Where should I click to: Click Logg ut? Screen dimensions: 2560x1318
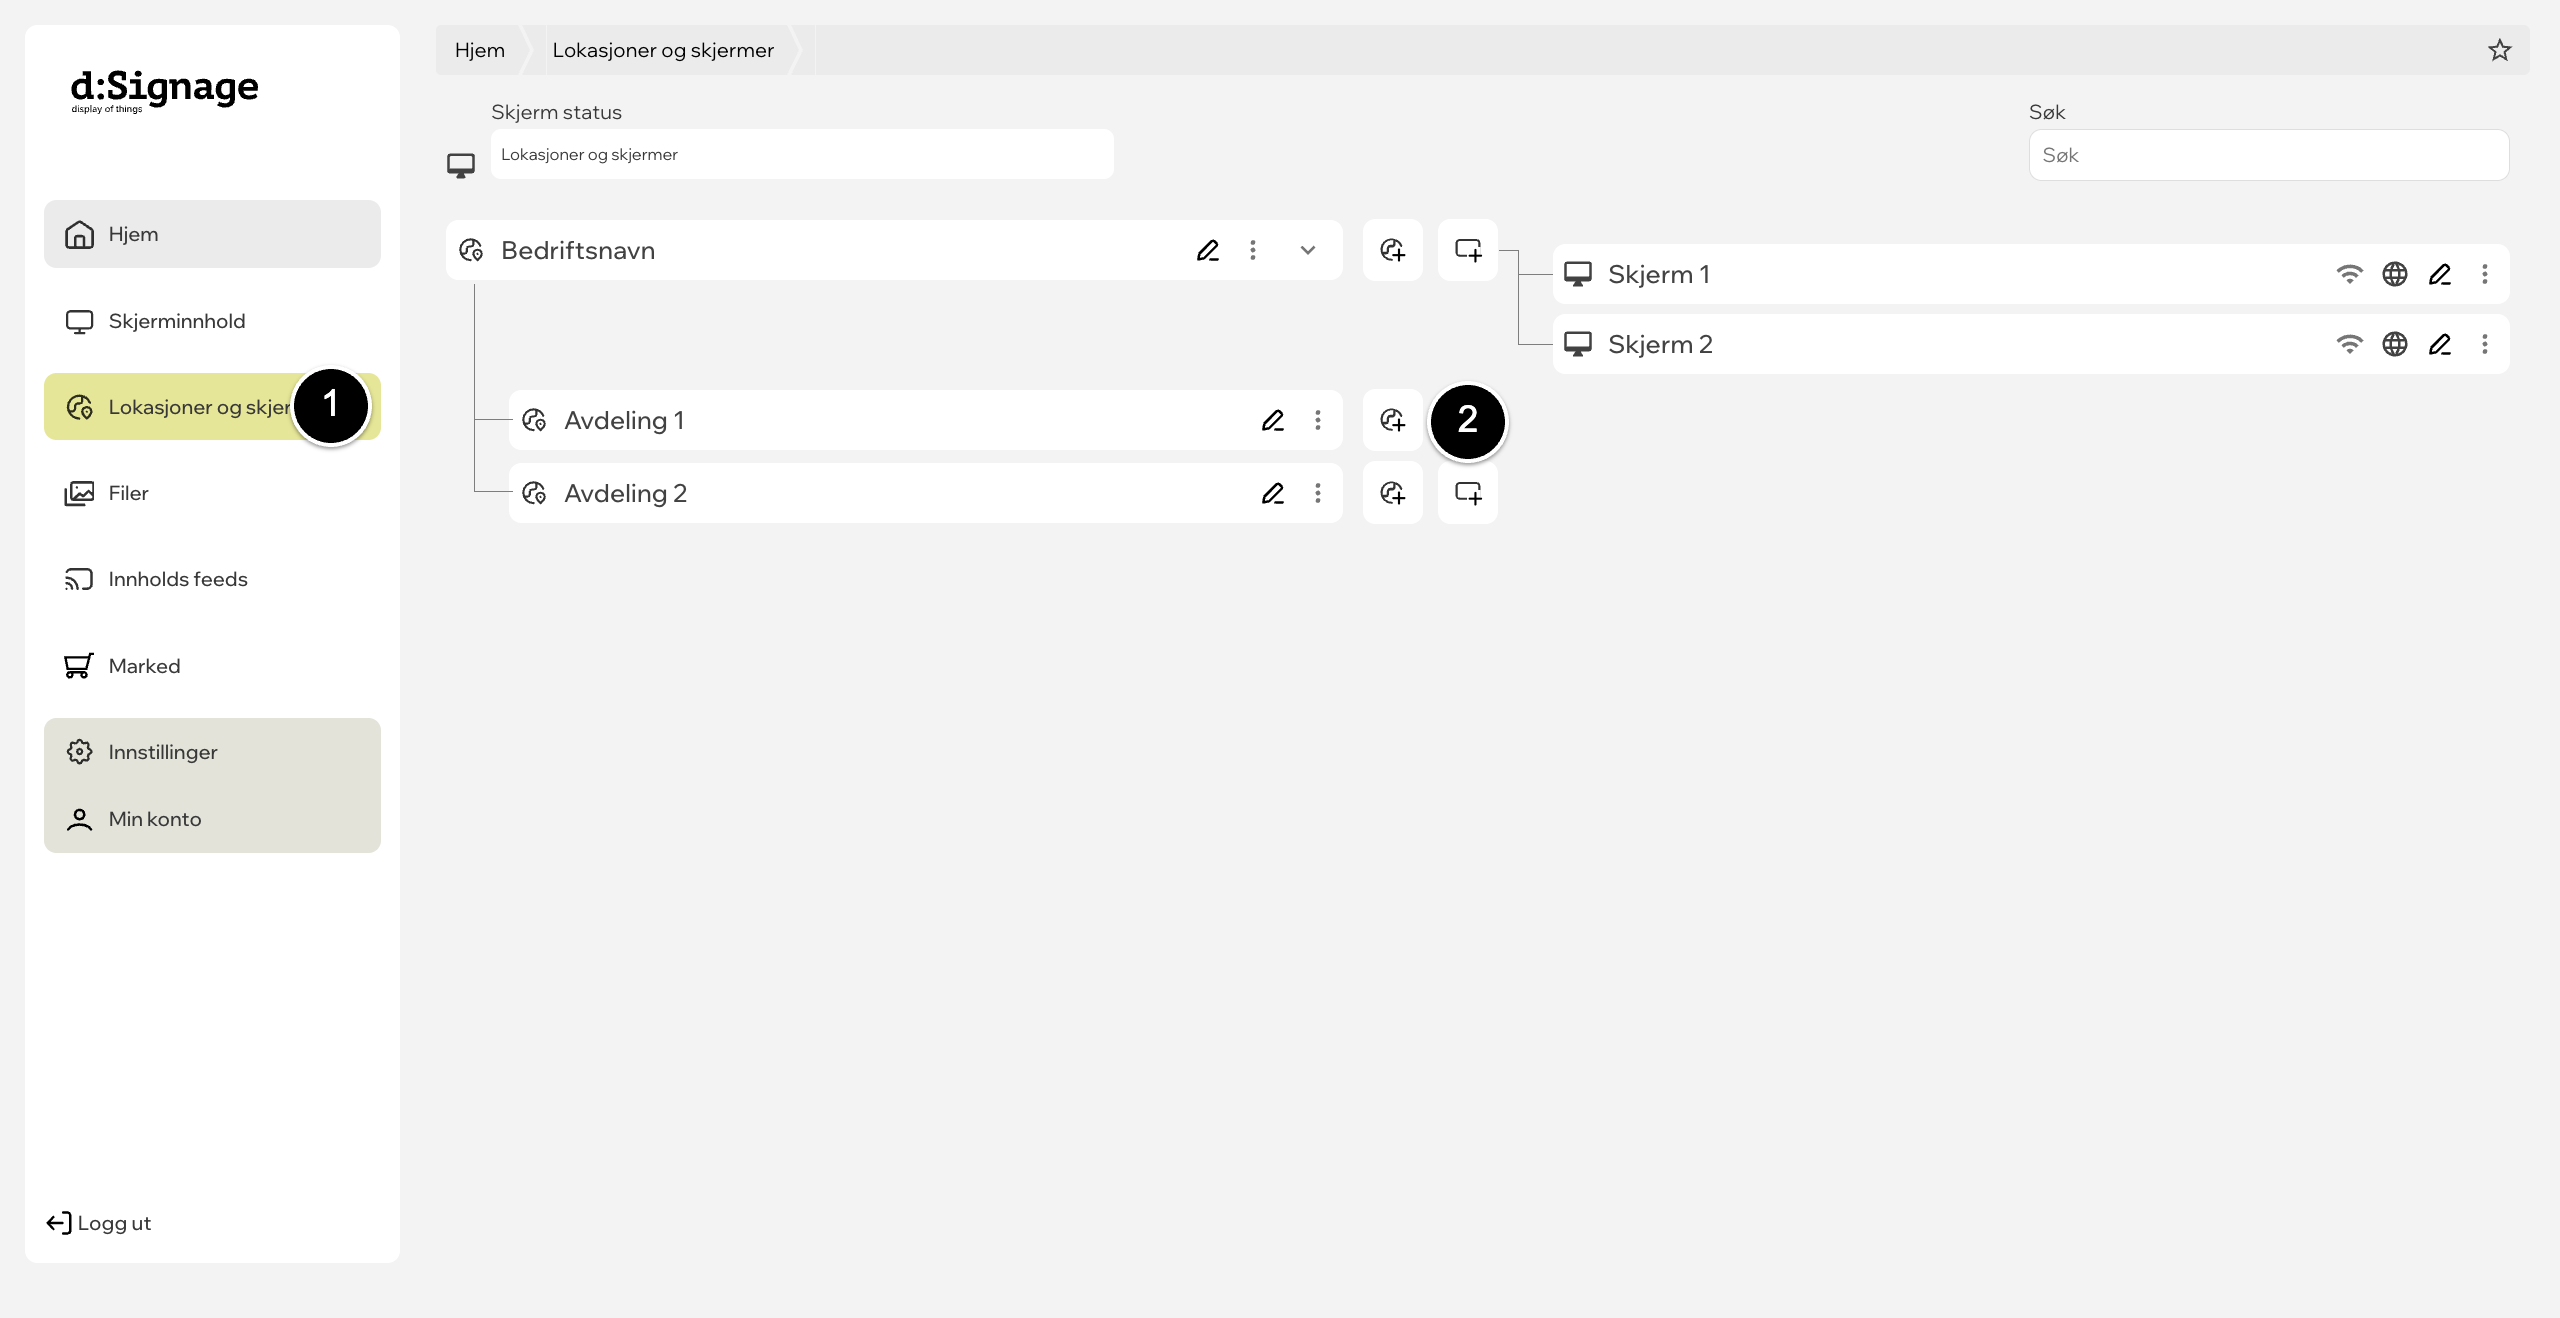point(99,1223)
